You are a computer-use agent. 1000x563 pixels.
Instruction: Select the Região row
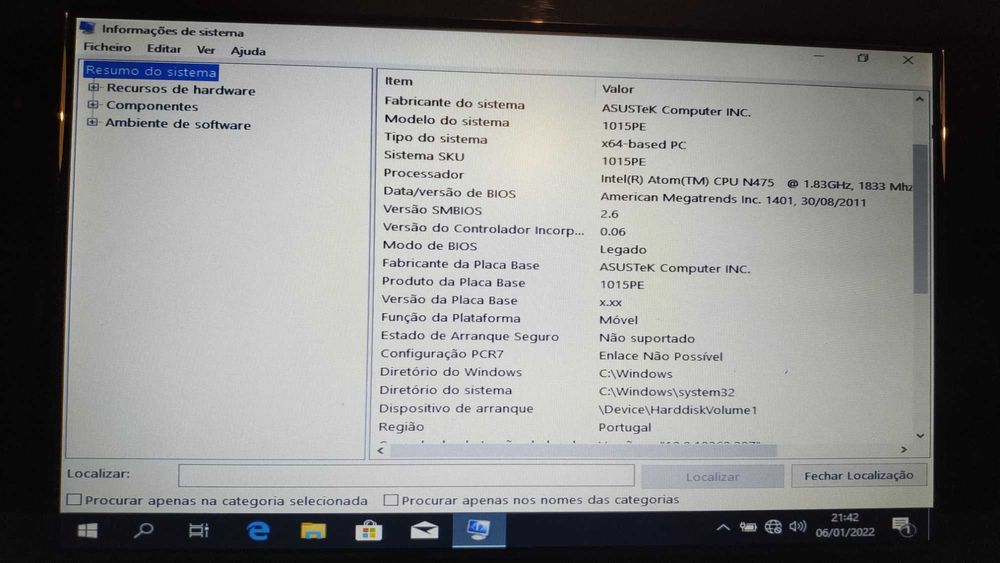tap(646, 427)
